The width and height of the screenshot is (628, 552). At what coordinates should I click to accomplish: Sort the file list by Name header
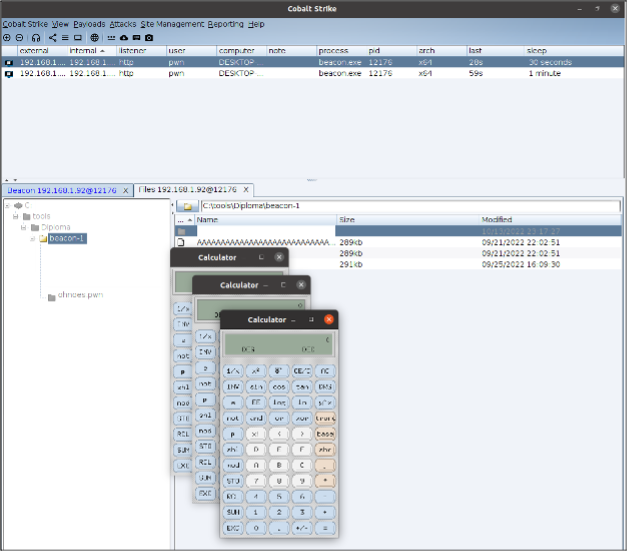265,220
